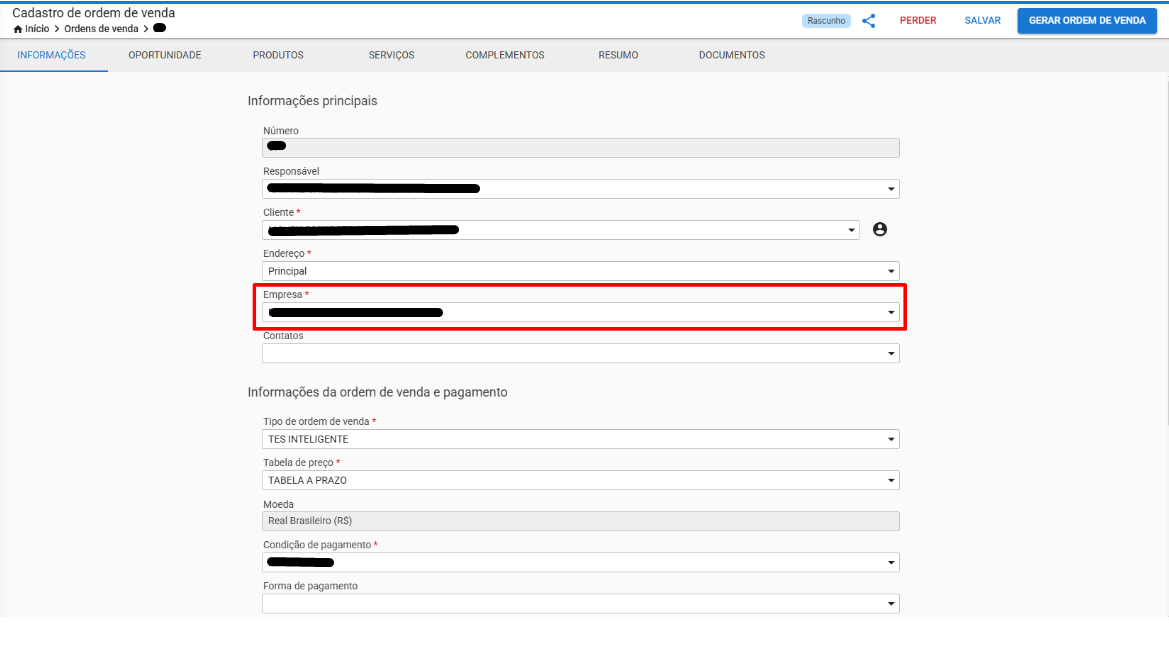This screenshot has height=648, width=1169.
Task: Open Tipo de ordem de venda dropdown
Action: [581, 439]
